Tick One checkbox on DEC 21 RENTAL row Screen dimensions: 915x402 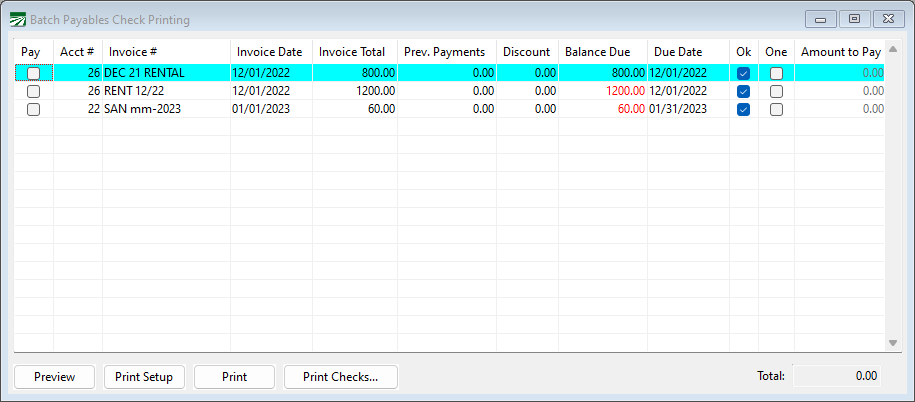776,73
